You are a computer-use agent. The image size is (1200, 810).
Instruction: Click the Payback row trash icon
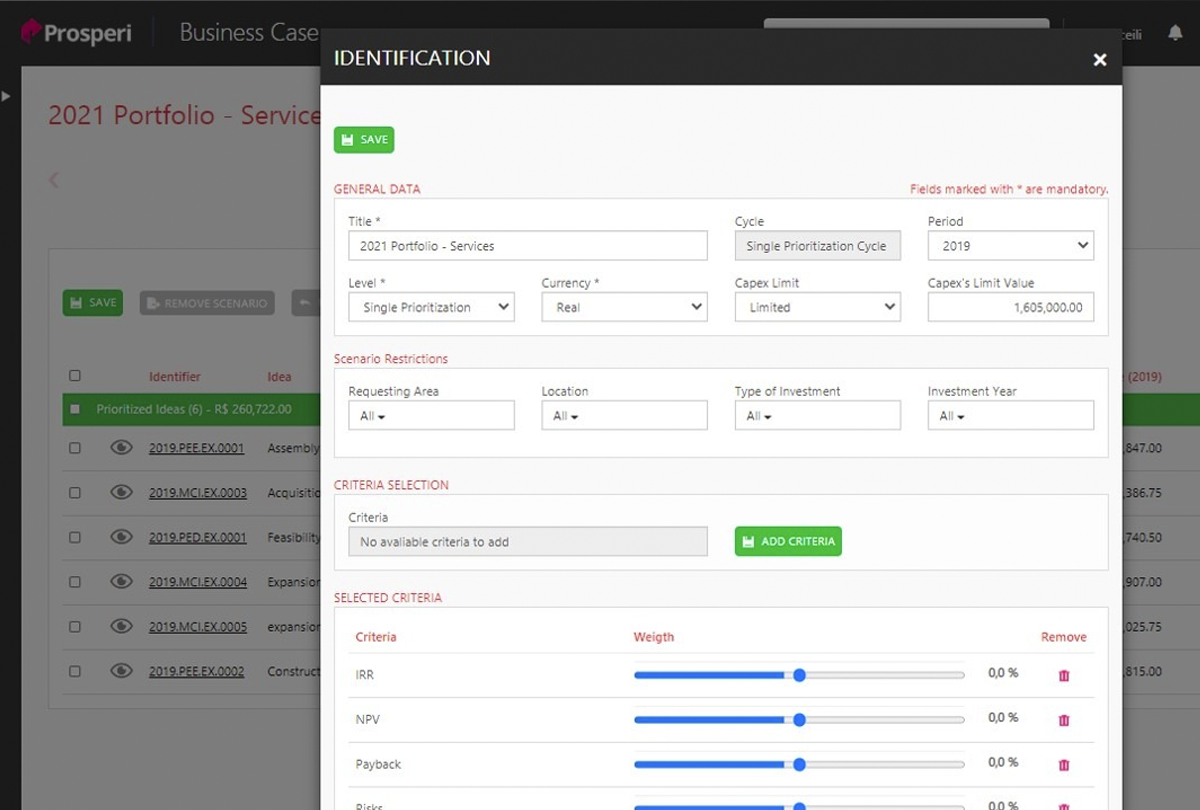(1064, 765)
